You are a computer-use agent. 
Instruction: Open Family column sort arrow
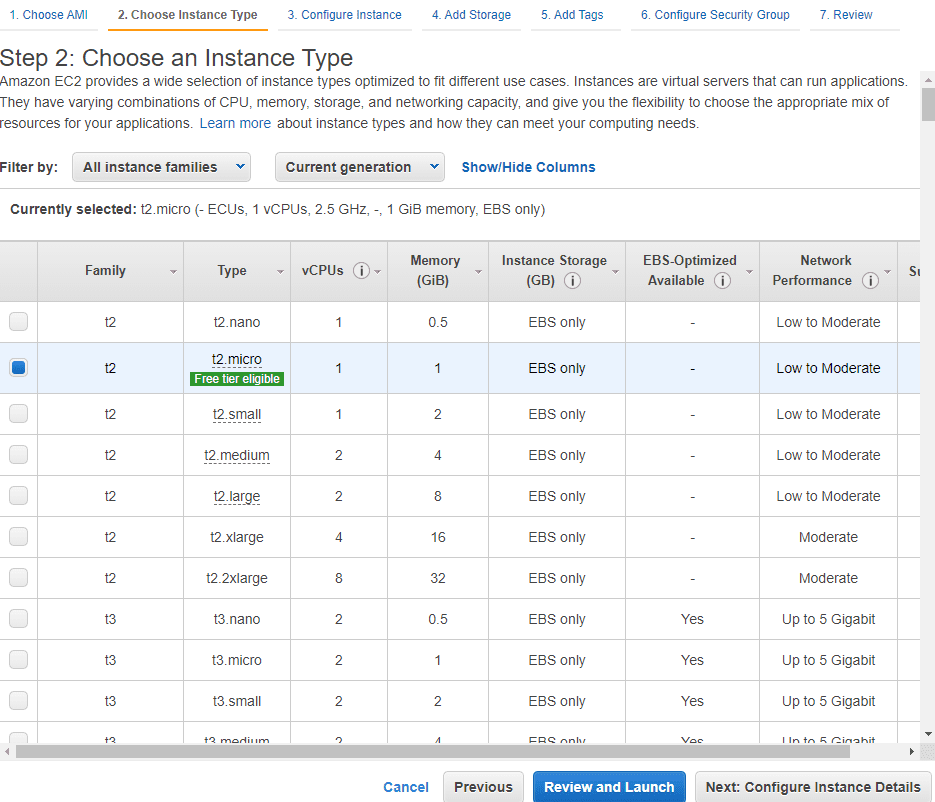pos(173,272)
